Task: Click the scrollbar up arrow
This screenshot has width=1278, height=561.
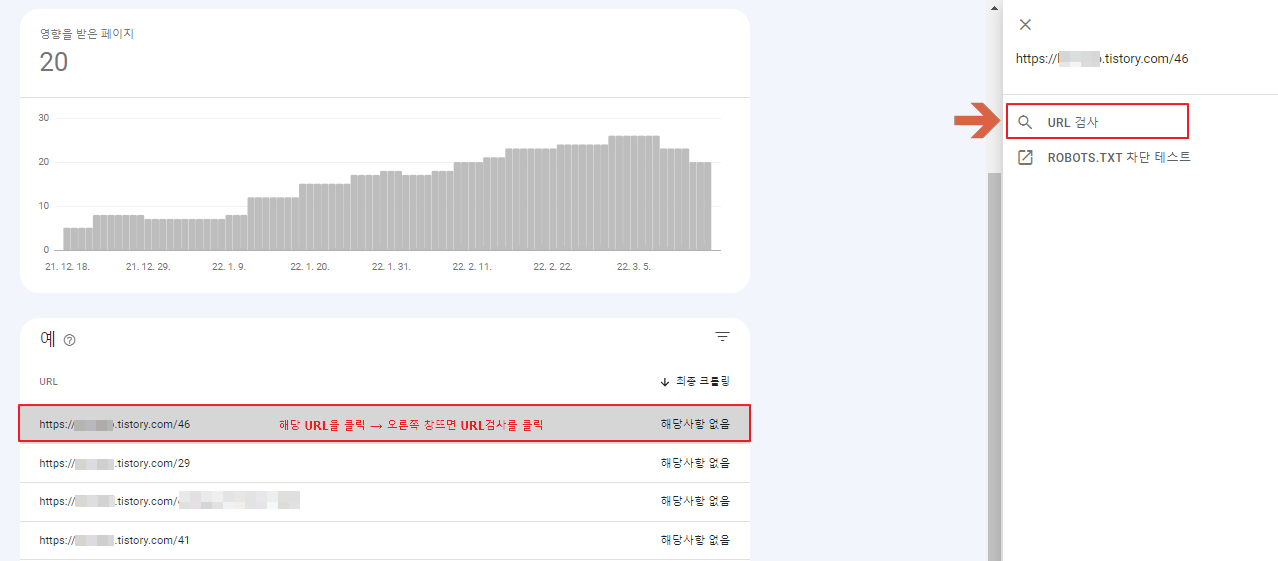Action: pyautogui.click(x=993, y=7)
